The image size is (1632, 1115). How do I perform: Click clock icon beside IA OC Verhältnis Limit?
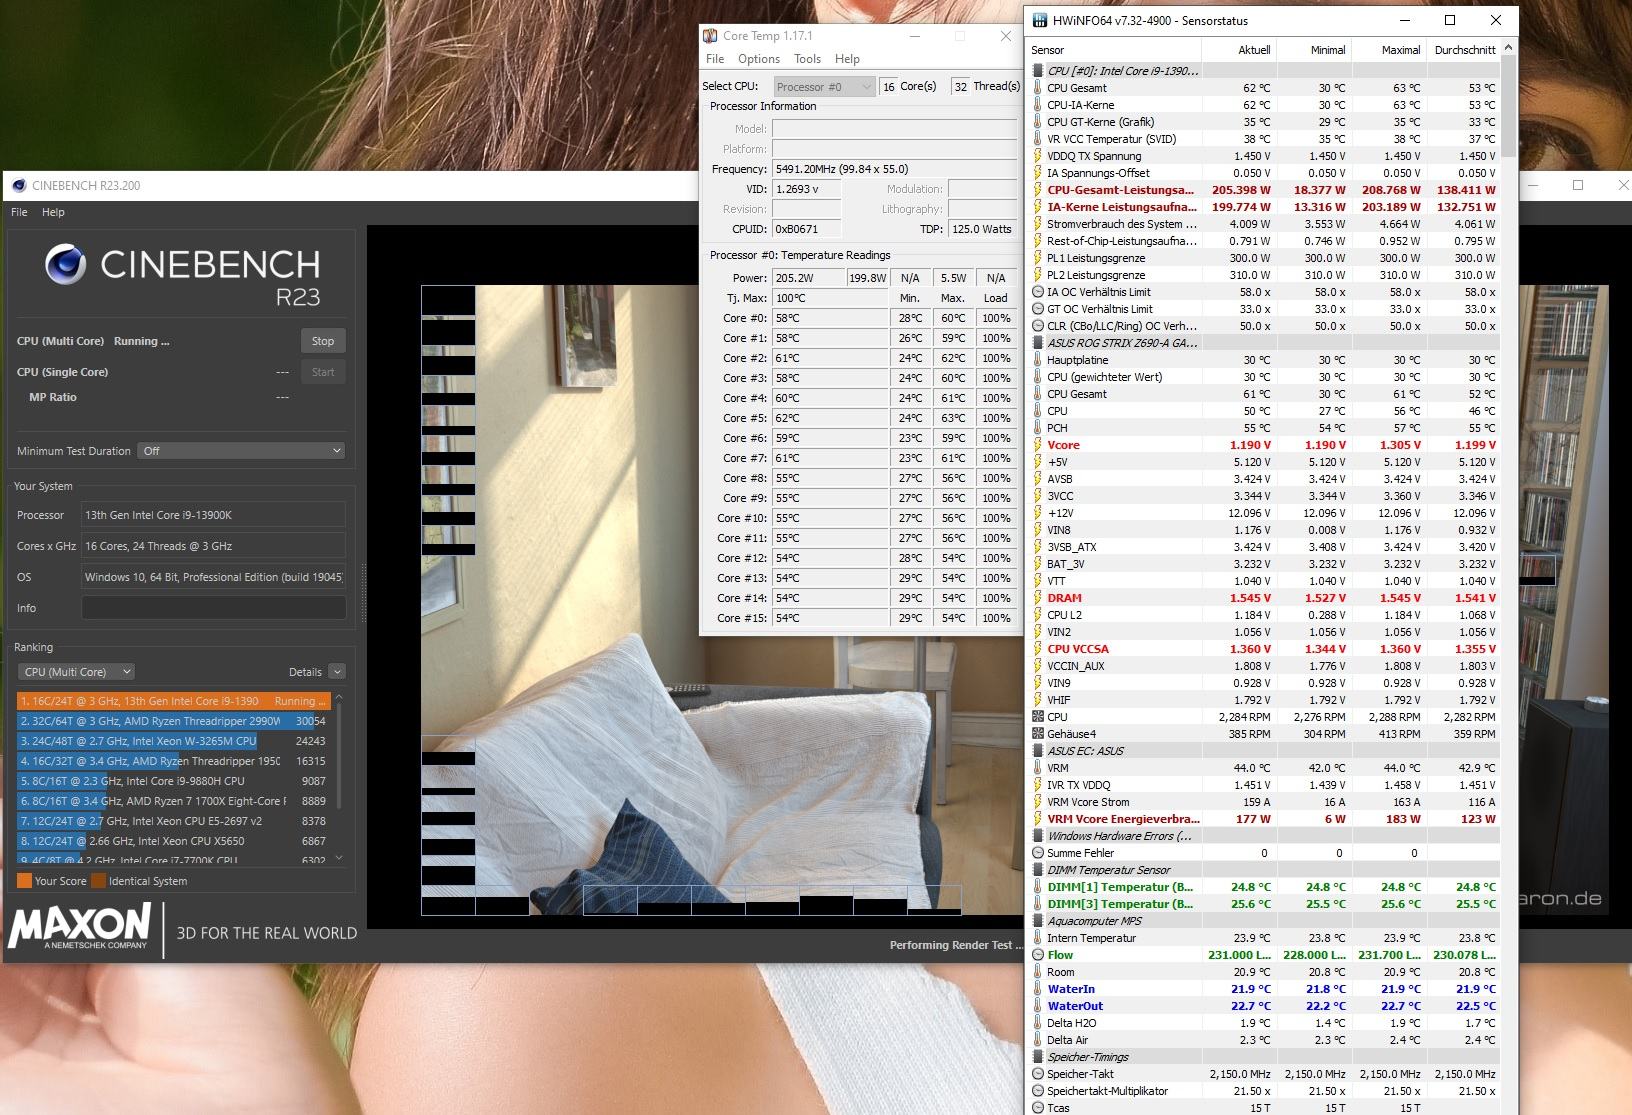[1037, 292]
